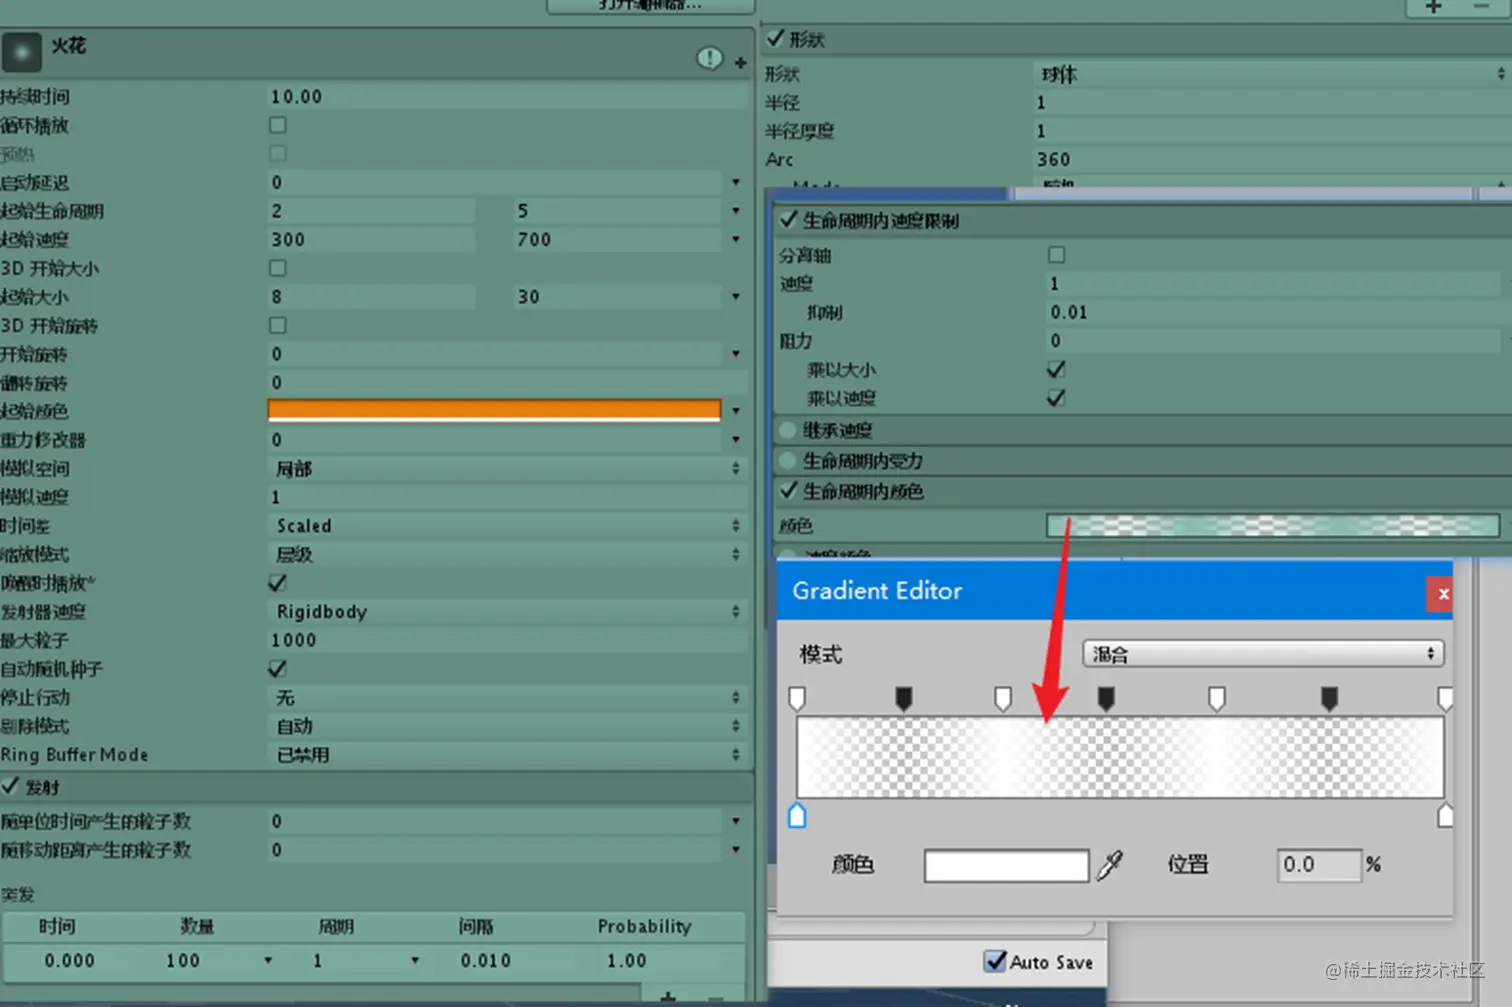Open the burst 数量 100 dropdown arrow
The height and width of the screenshot is (1007, 1512).
[268, 961]
